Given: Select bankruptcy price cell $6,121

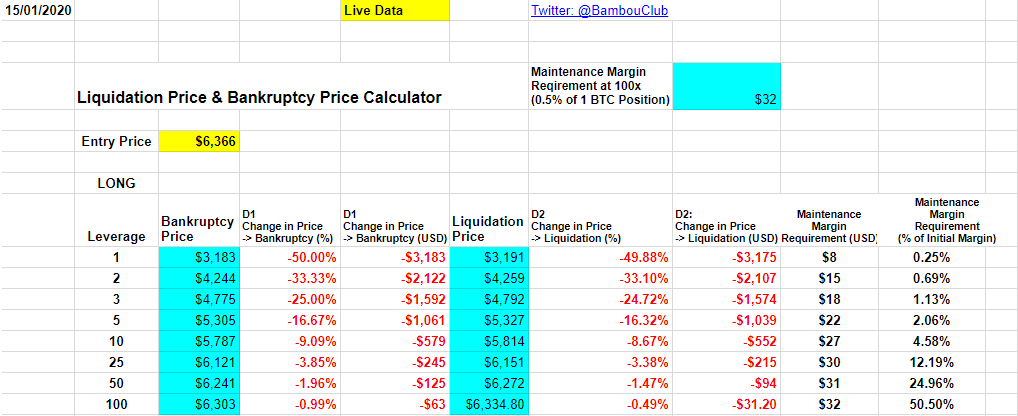Looking at the screenshot, I should [x=199, y=362].
